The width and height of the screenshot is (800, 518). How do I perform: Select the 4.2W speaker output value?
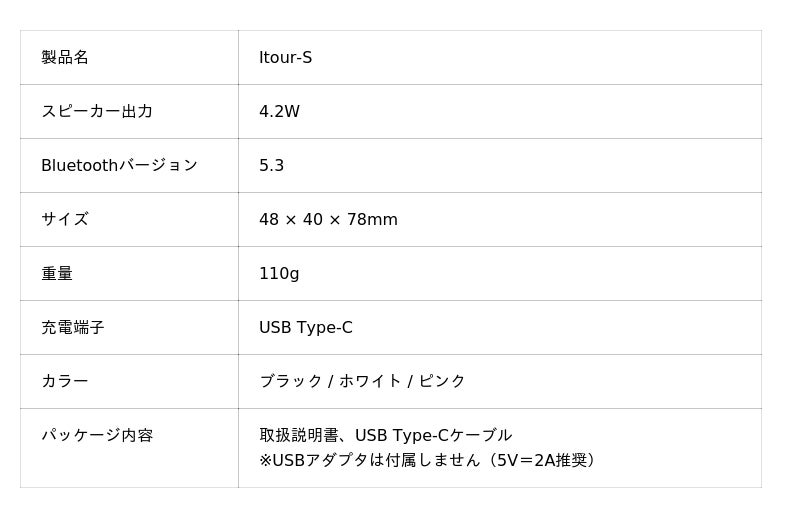pyautogui.click(x=279, y=112)
